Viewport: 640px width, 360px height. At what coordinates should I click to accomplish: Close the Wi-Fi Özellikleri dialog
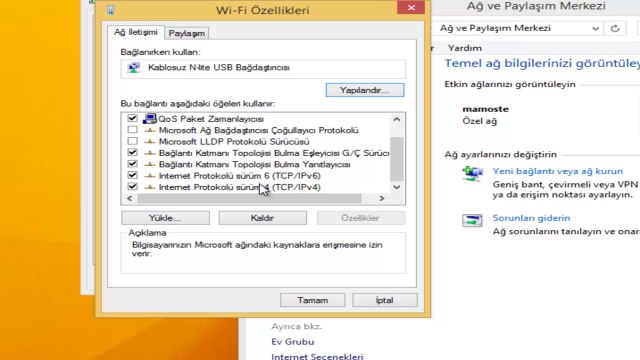pos(411,8)
